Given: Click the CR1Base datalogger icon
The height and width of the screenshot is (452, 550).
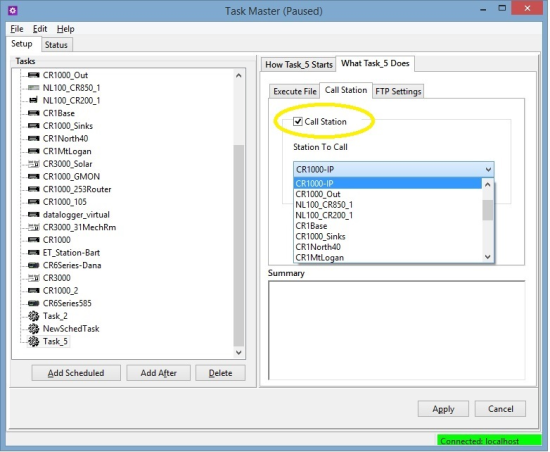Looking at the screenshot, I should coord(34,113).
